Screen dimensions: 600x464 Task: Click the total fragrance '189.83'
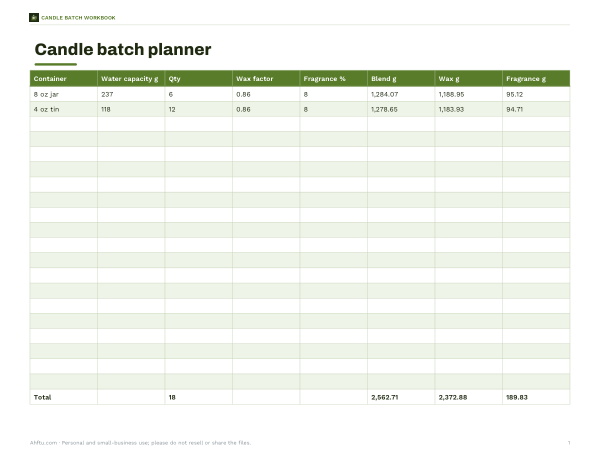[517, 397]
